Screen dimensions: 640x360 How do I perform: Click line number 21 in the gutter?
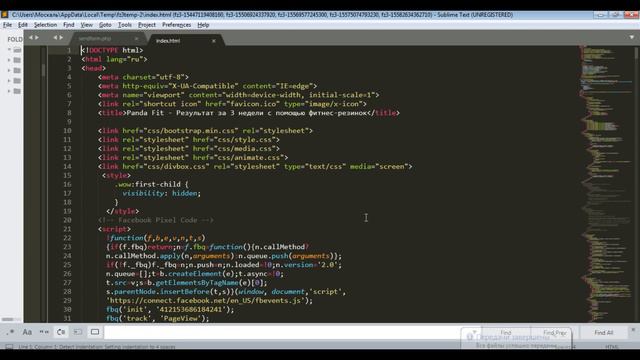click(67, 229)
